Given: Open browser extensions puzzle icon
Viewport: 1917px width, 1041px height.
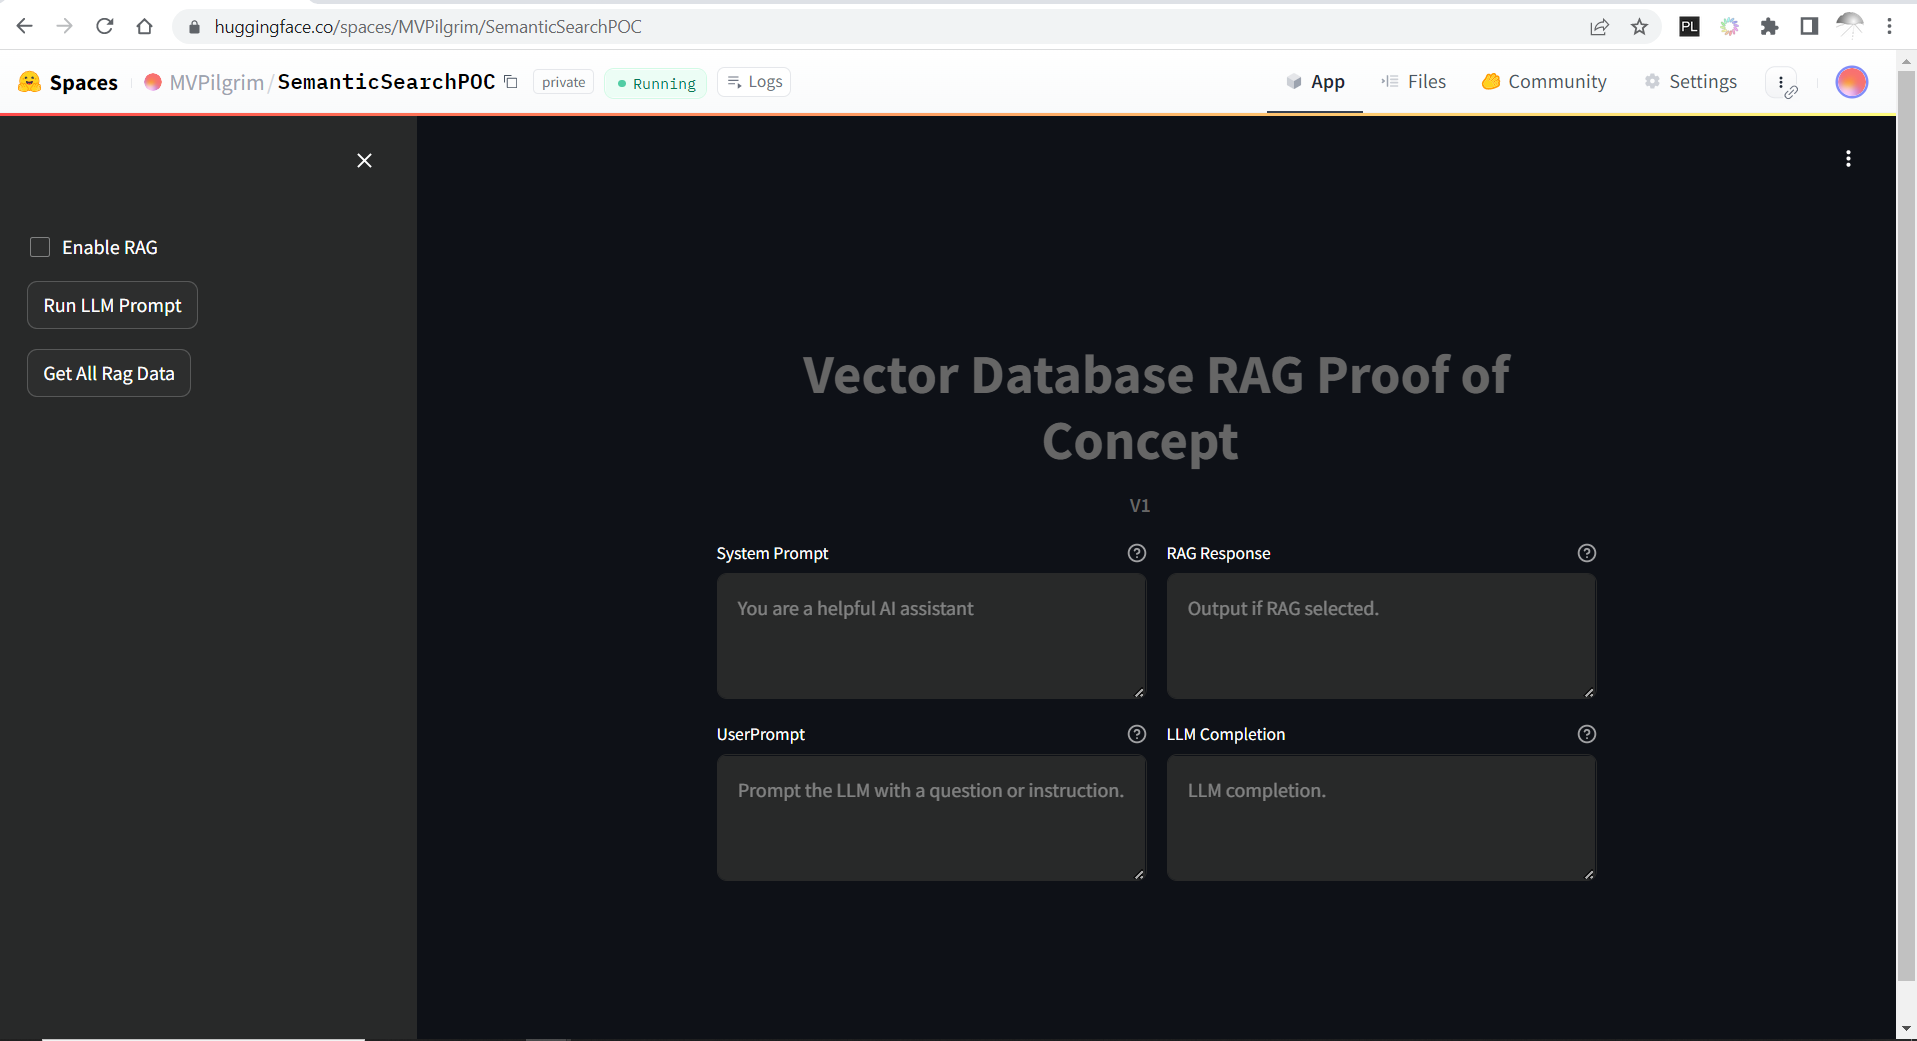Looking at the screenshot, I should coord(1769,27).
